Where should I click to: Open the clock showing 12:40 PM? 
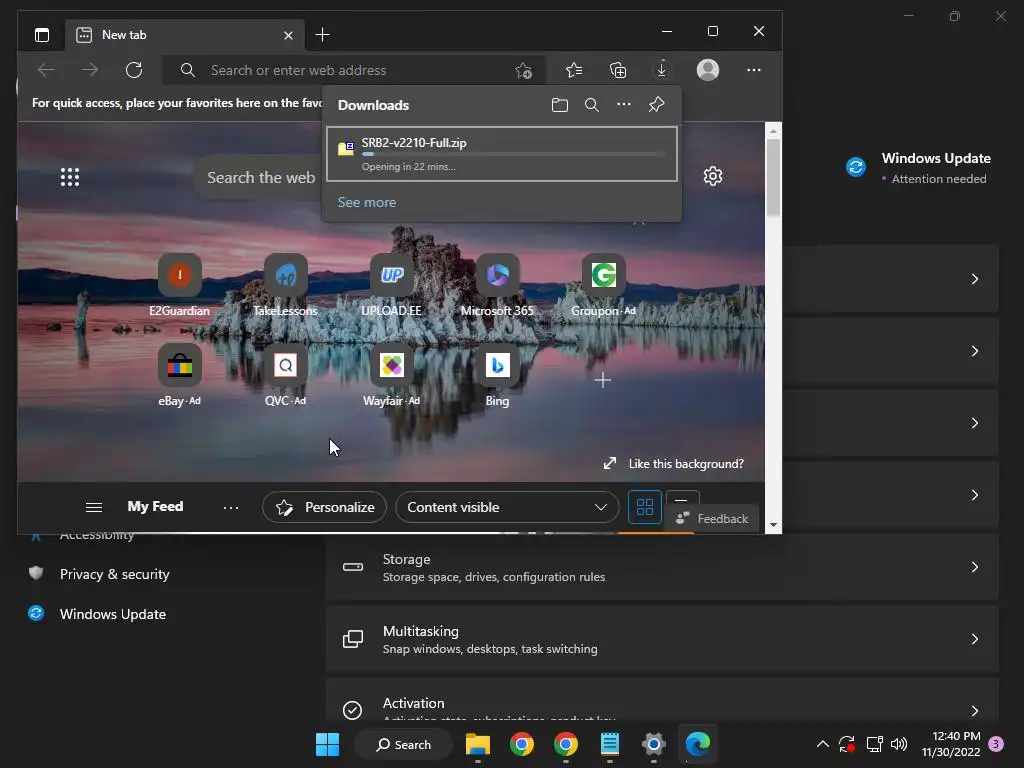951,744
